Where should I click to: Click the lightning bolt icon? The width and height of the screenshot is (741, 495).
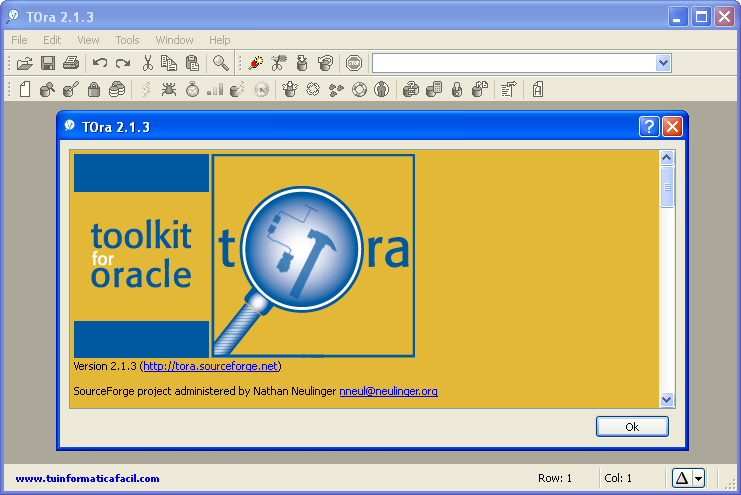146,89
